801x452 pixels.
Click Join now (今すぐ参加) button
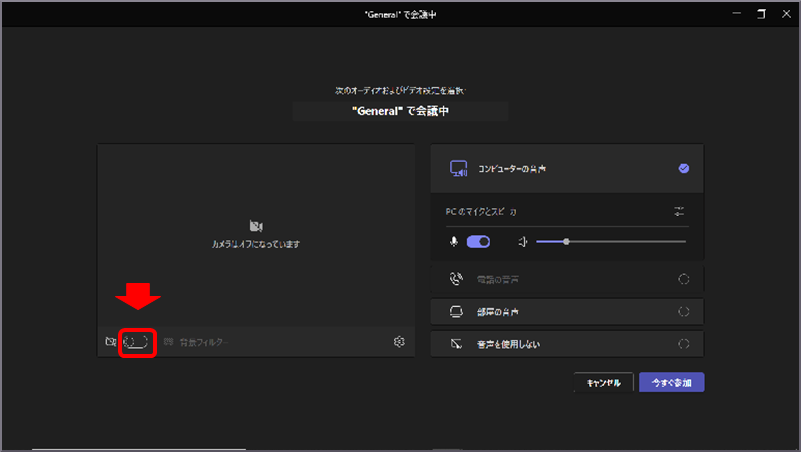pos(672,383)
